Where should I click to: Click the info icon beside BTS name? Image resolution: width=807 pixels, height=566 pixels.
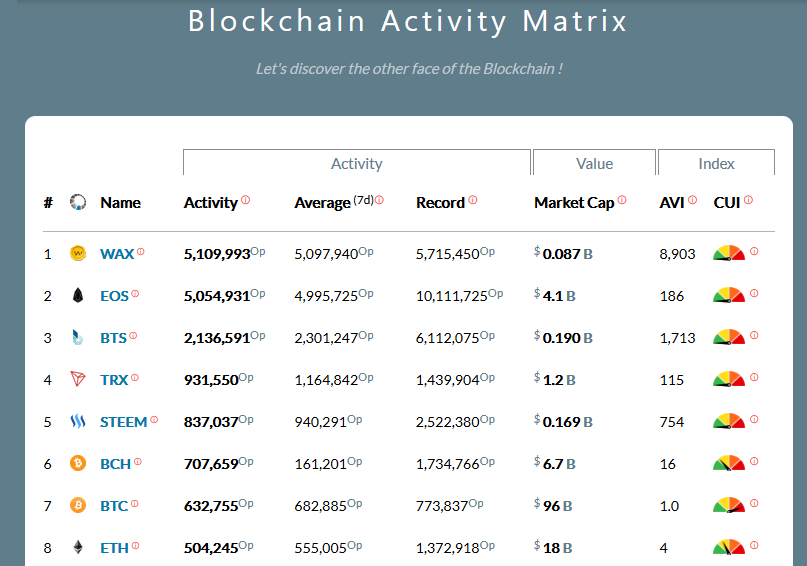(133, 335)
